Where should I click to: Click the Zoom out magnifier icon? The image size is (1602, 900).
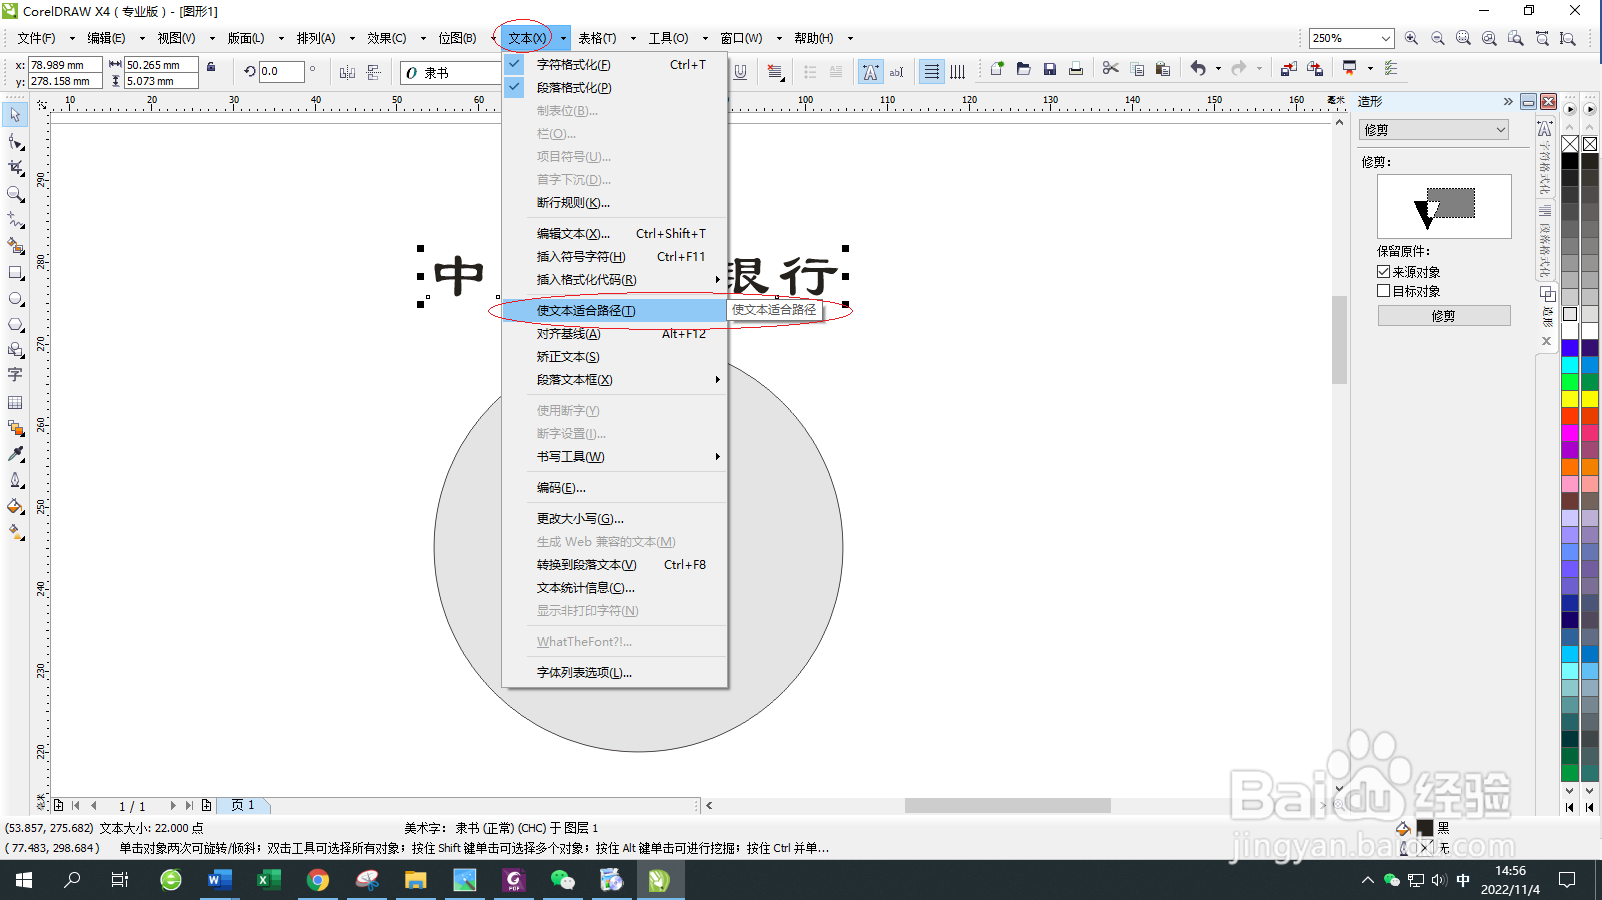tap(1437, 38)
